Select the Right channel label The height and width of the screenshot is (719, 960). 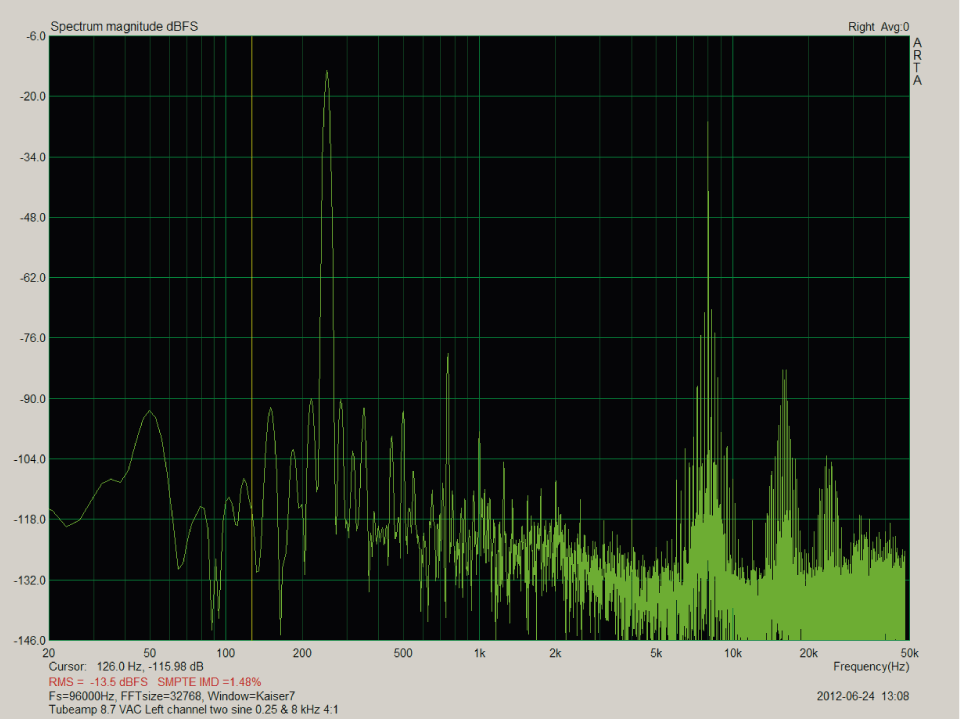[x=861, y=26]
